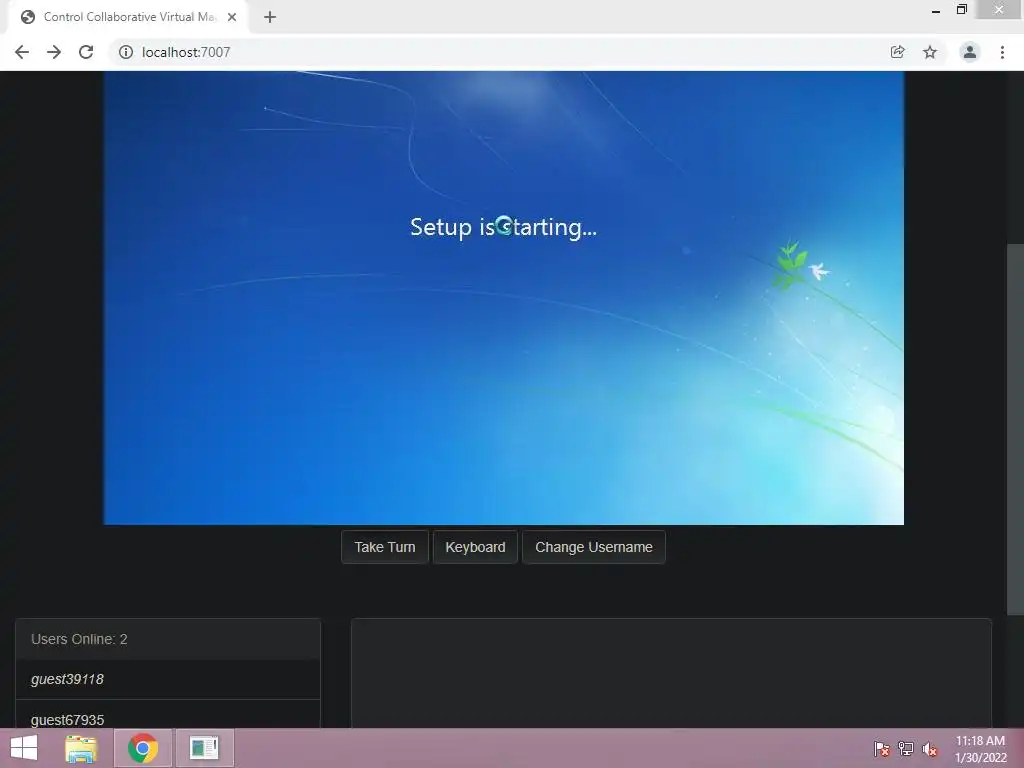
Task: Select the Control Collaborative Virtual Machines tab
Action: click(128, 17)
